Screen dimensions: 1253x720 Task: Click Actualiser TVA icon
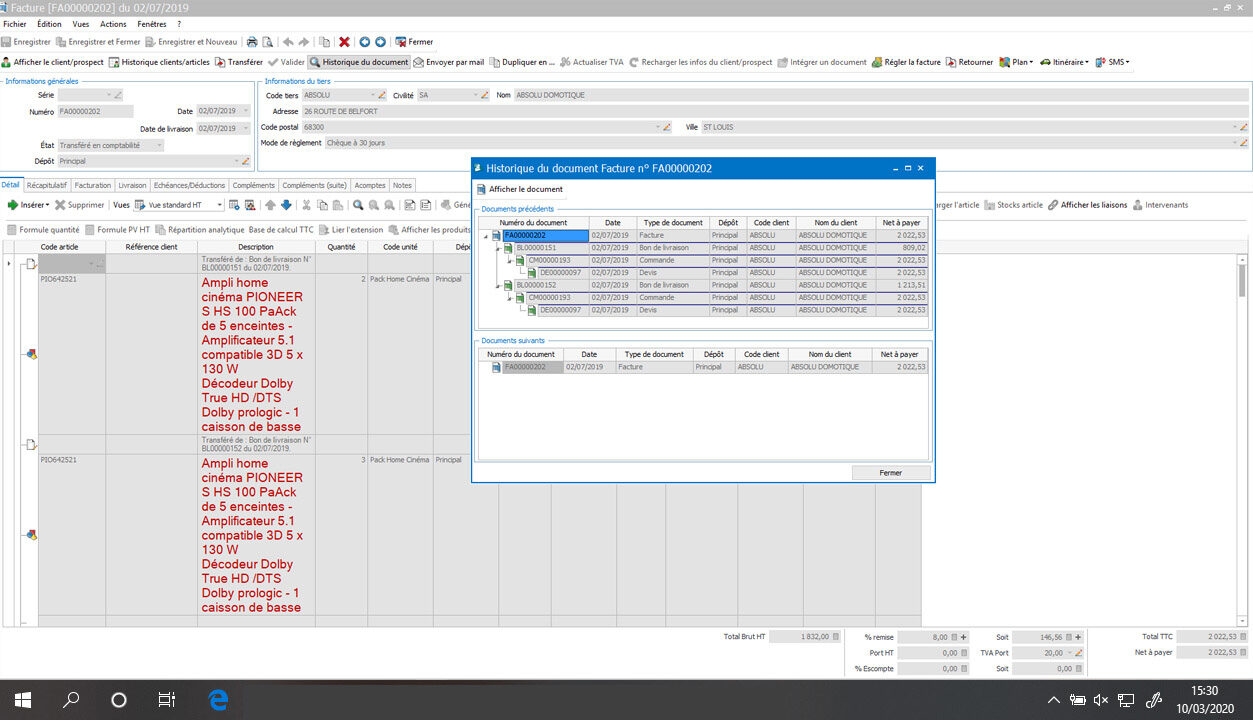[566, 61]
